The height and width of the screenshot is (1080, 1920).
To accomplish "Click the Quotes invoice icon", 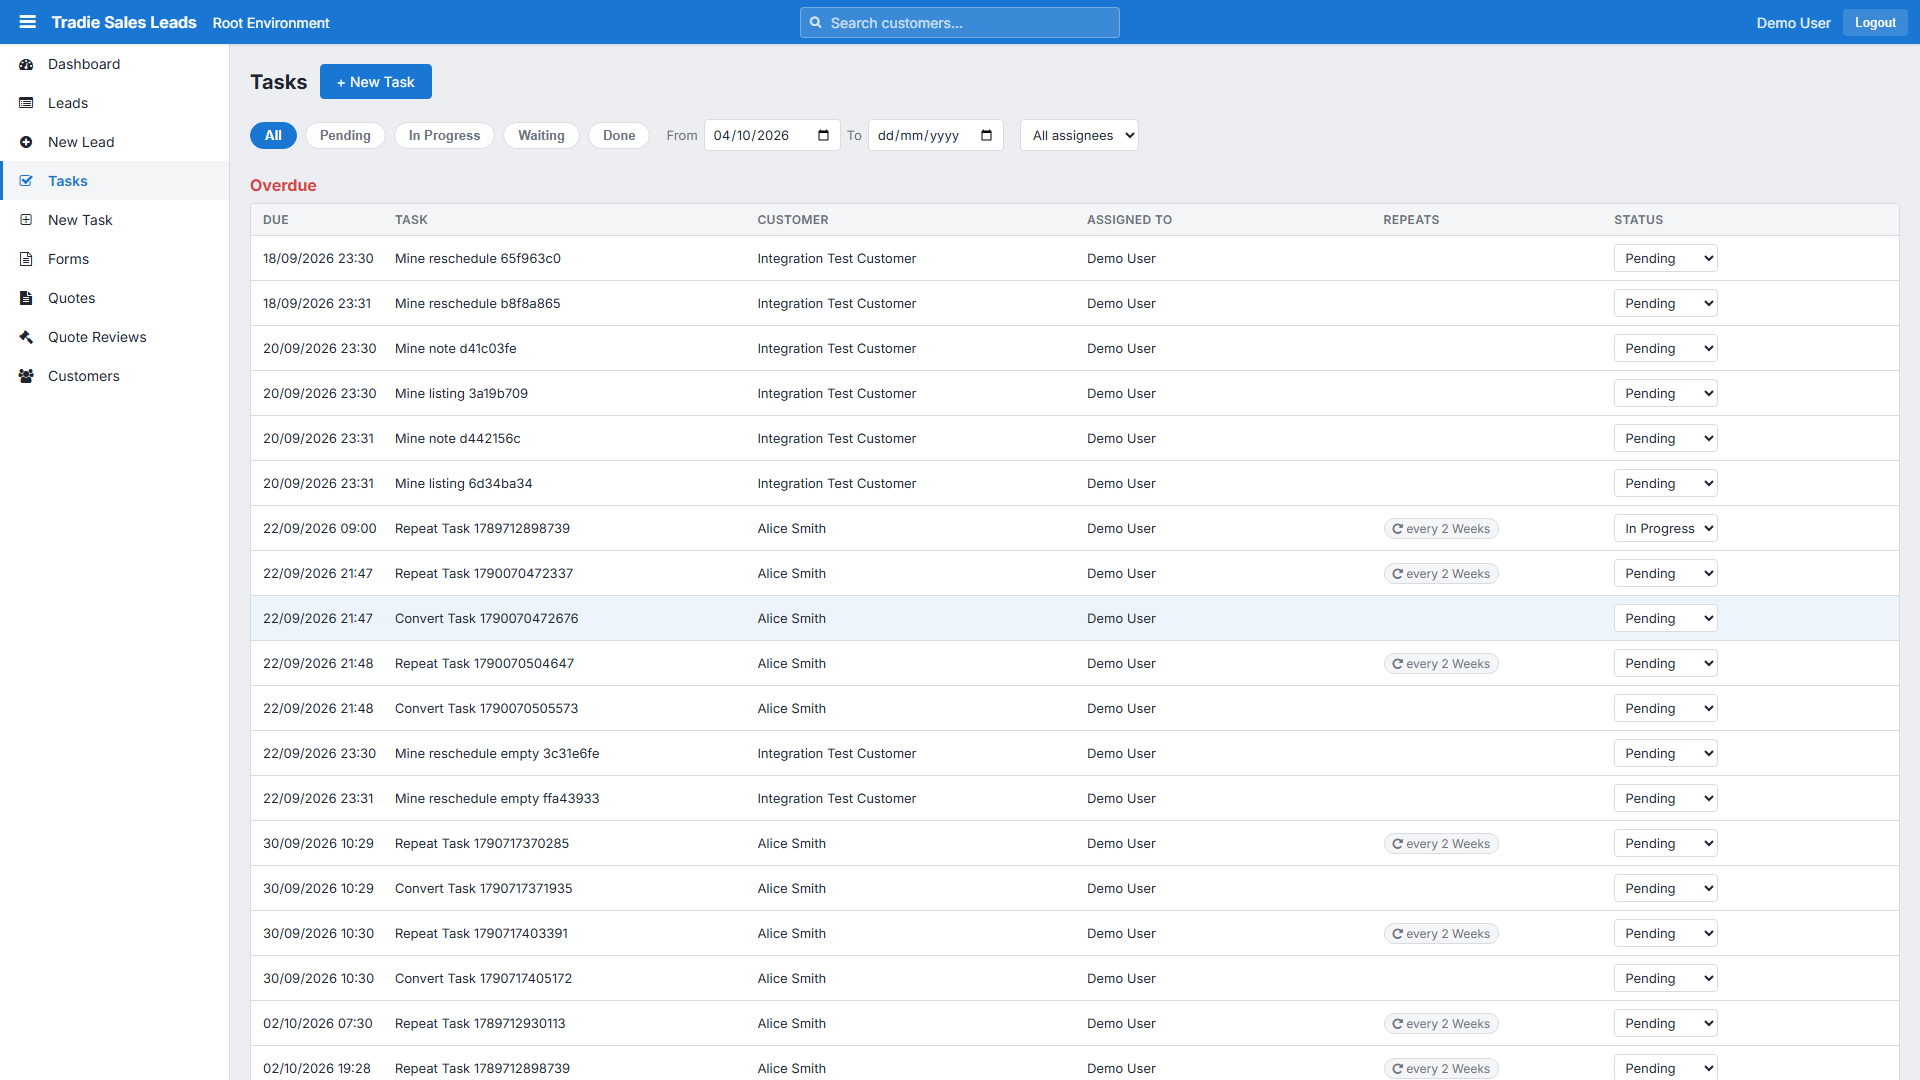I will pos(26,298).
